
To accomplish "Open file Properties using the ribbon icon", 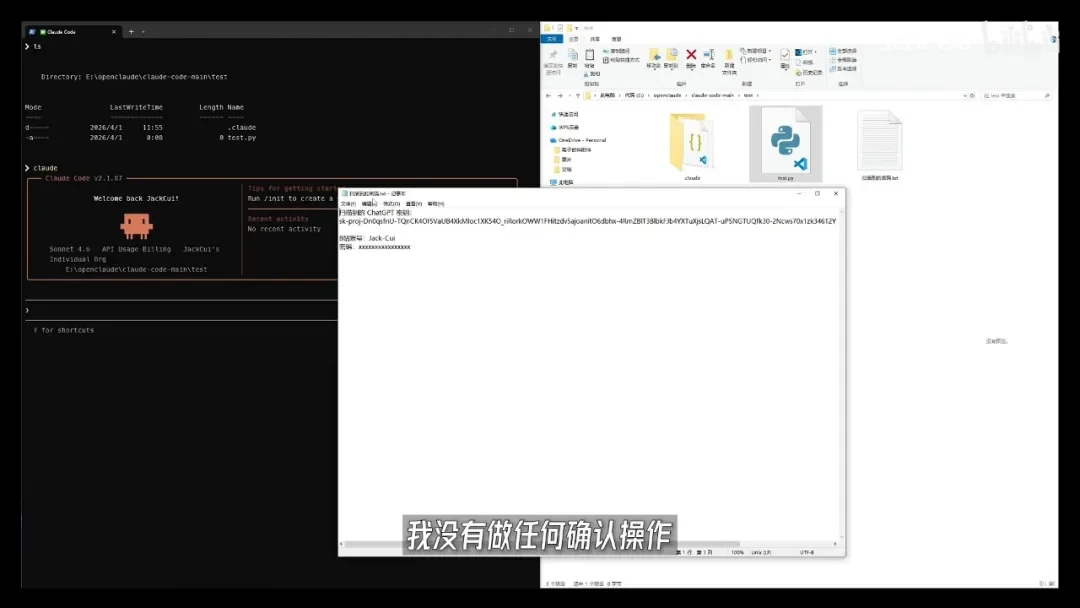I will (x=785, y=55).
